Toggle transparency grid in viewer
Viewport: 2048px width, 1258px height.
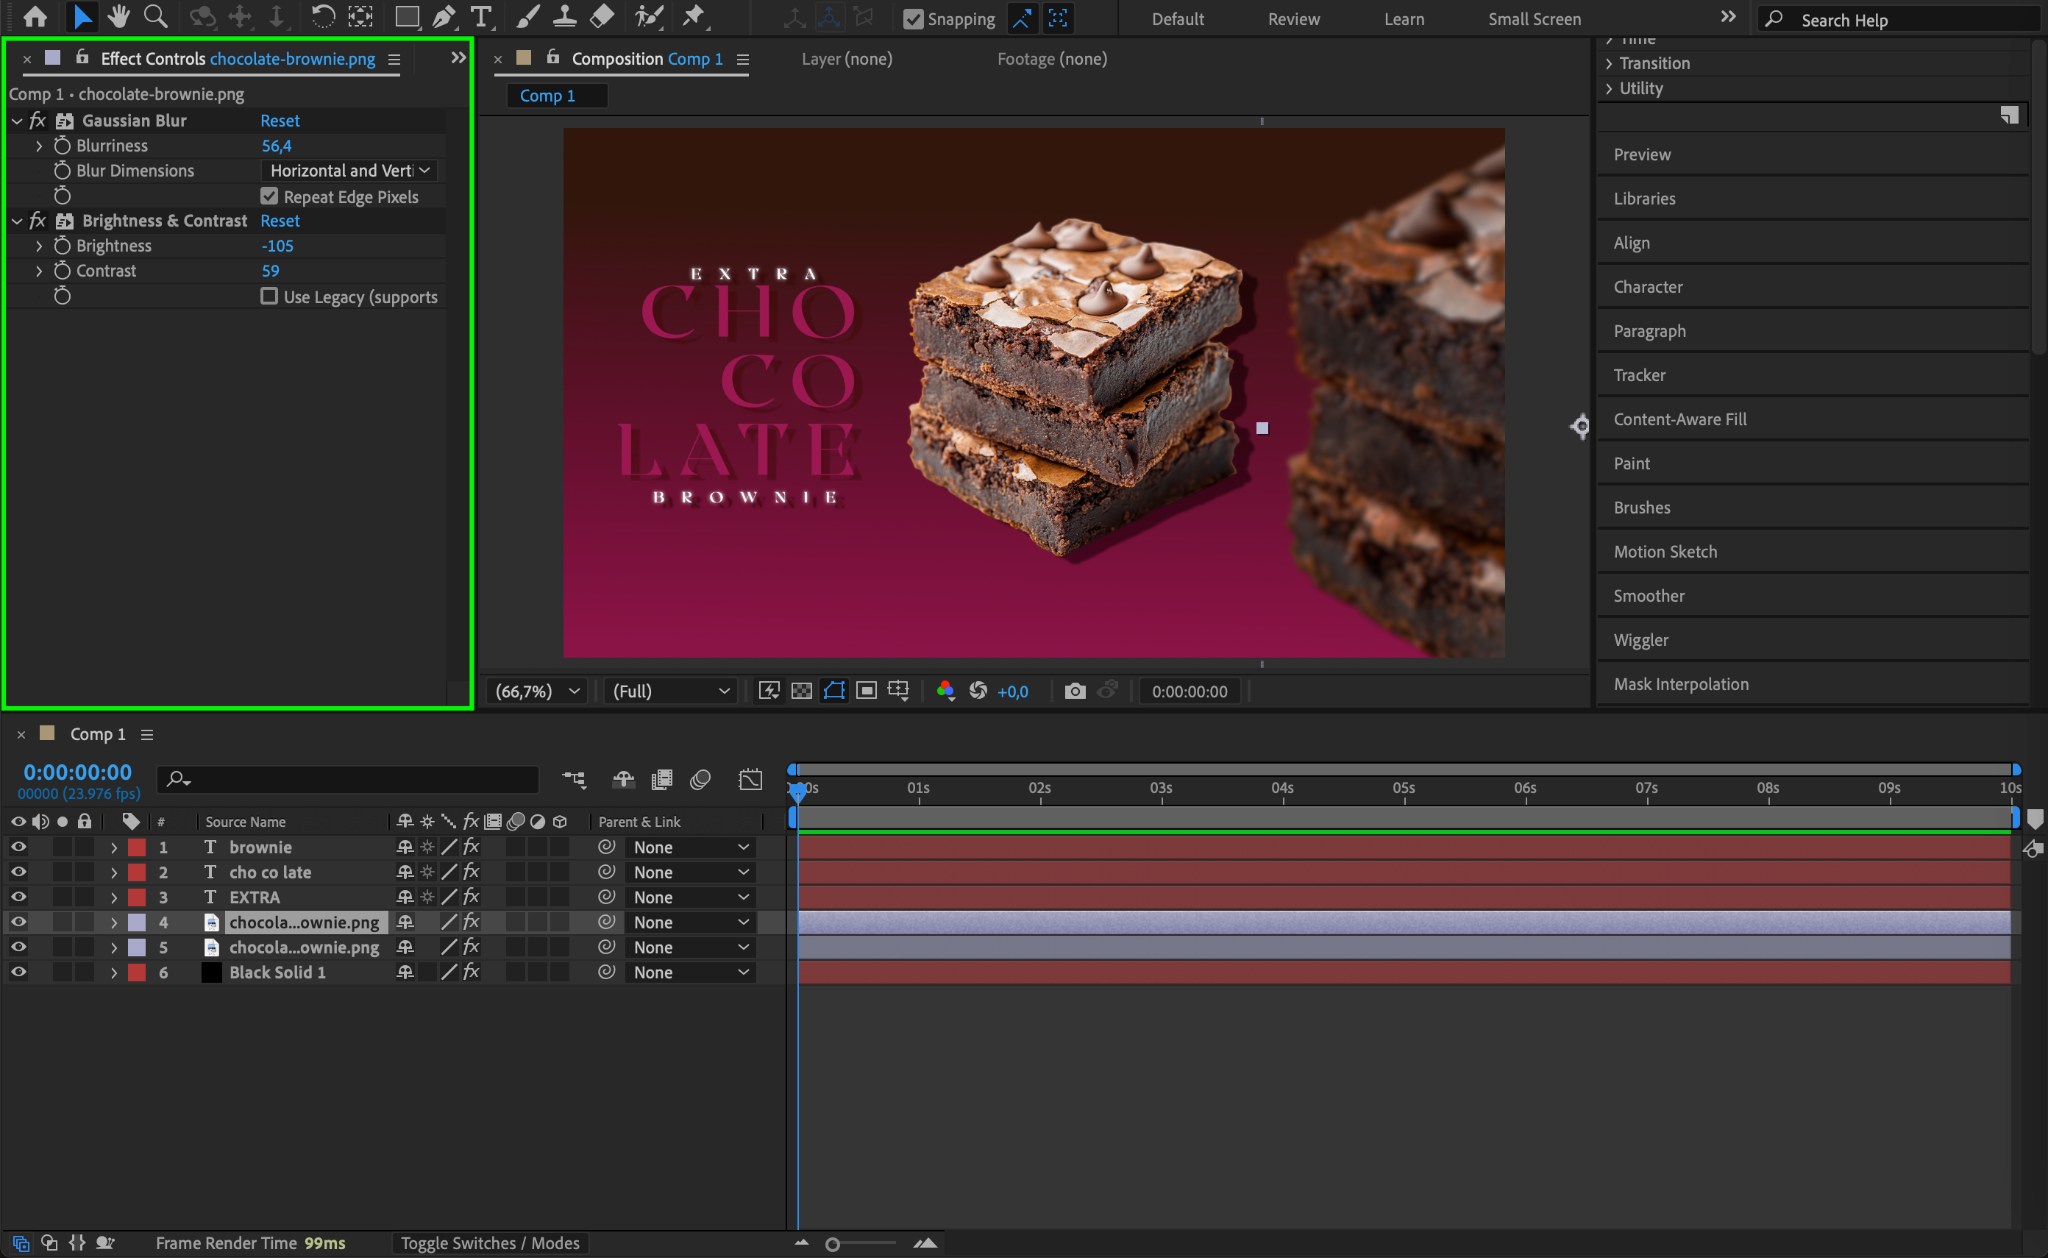[x=801, y=691]
